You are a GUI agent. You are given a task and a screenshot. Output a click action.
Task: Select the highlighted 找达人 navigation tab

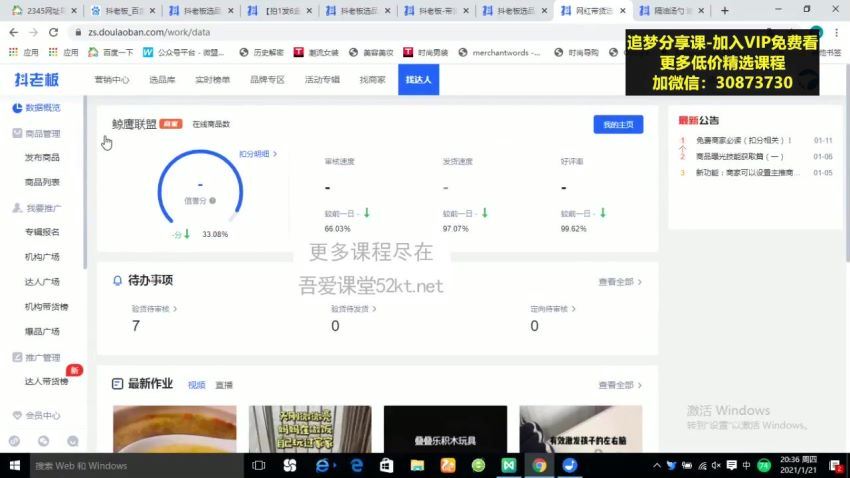pos(418,80)
